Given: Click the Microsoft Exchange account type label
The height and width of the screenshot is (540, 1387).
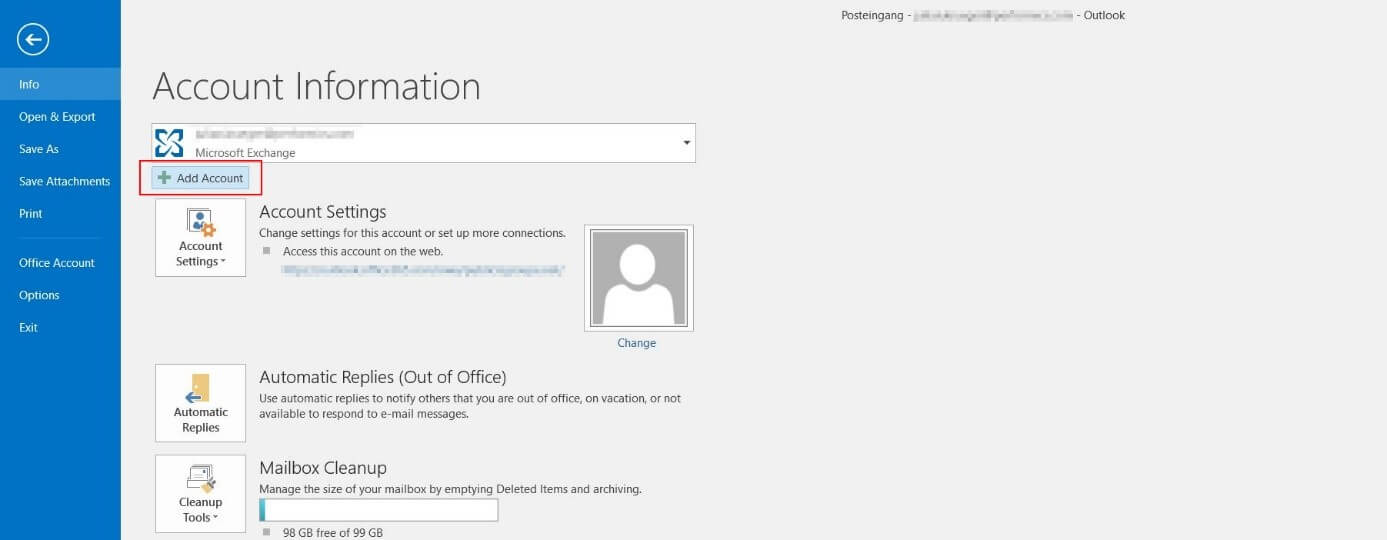Looking at the screenshot, I should [245, 153].
